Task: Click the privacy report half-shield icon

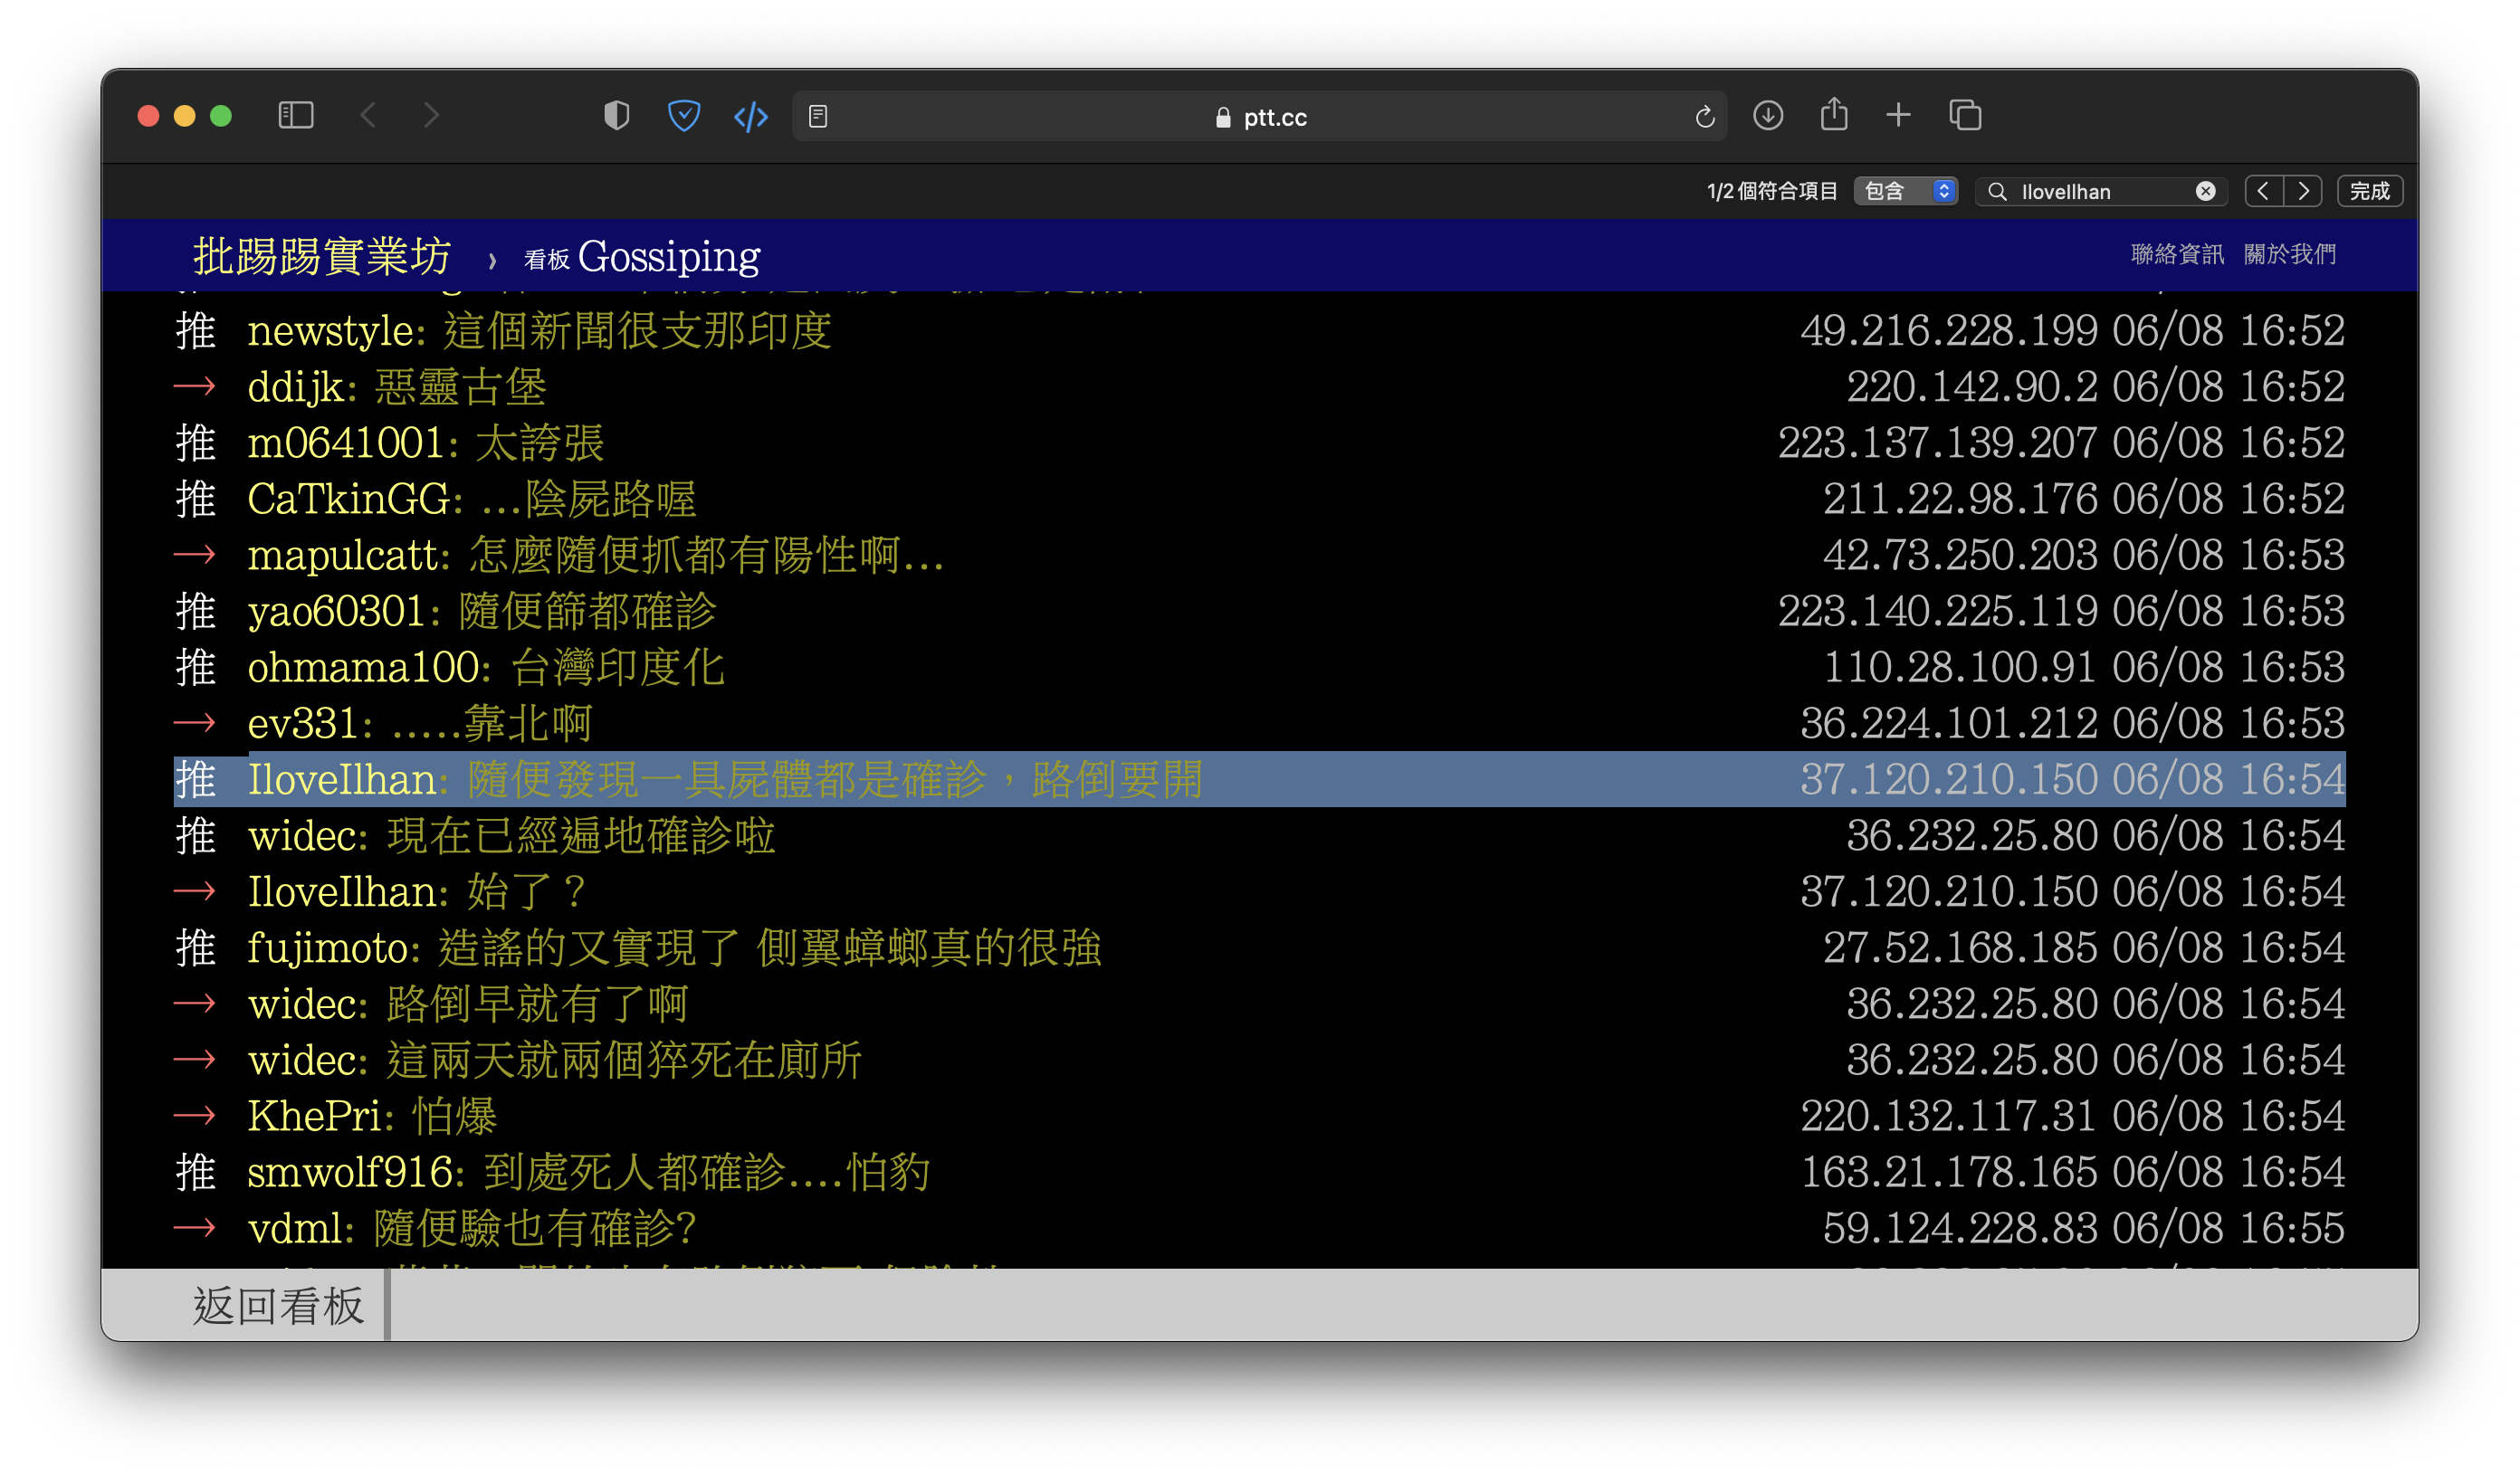Action: tap(616, 116)
